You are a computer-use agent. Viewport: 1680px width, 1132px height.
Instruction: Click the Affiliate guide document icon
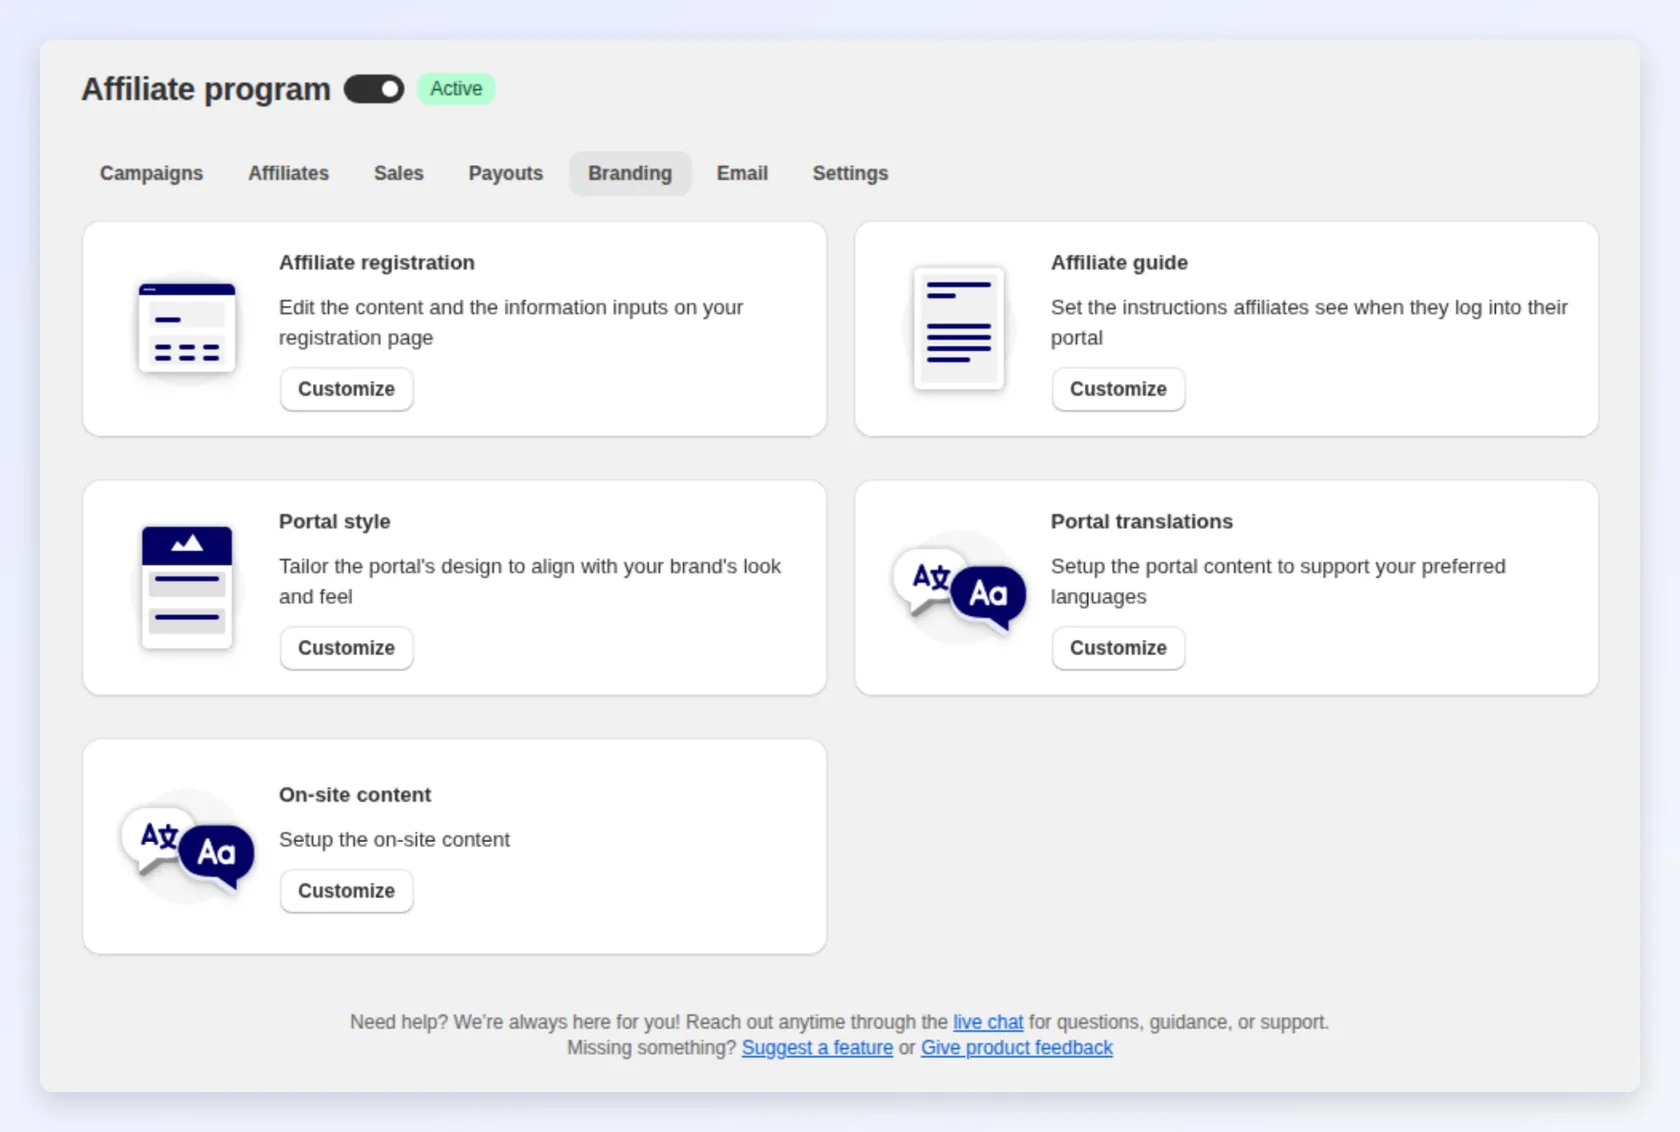click(x=958, y=328)
